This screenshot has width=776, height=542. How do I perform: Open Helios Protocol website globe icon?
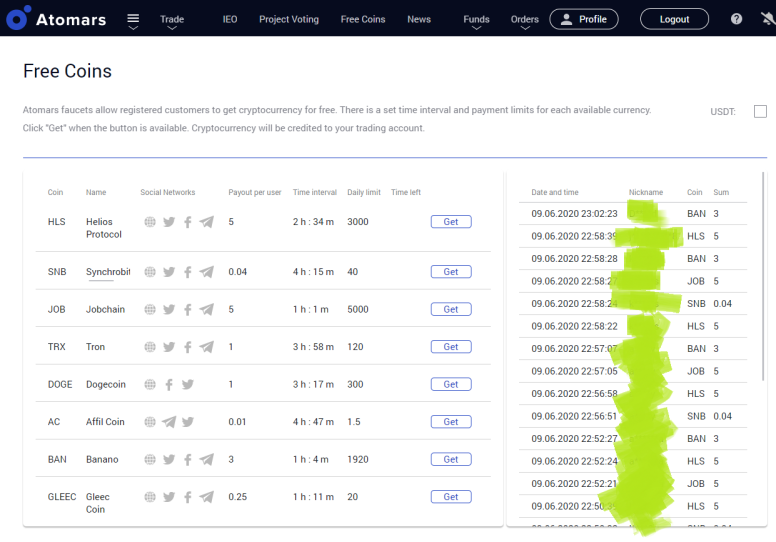(150, 222)
